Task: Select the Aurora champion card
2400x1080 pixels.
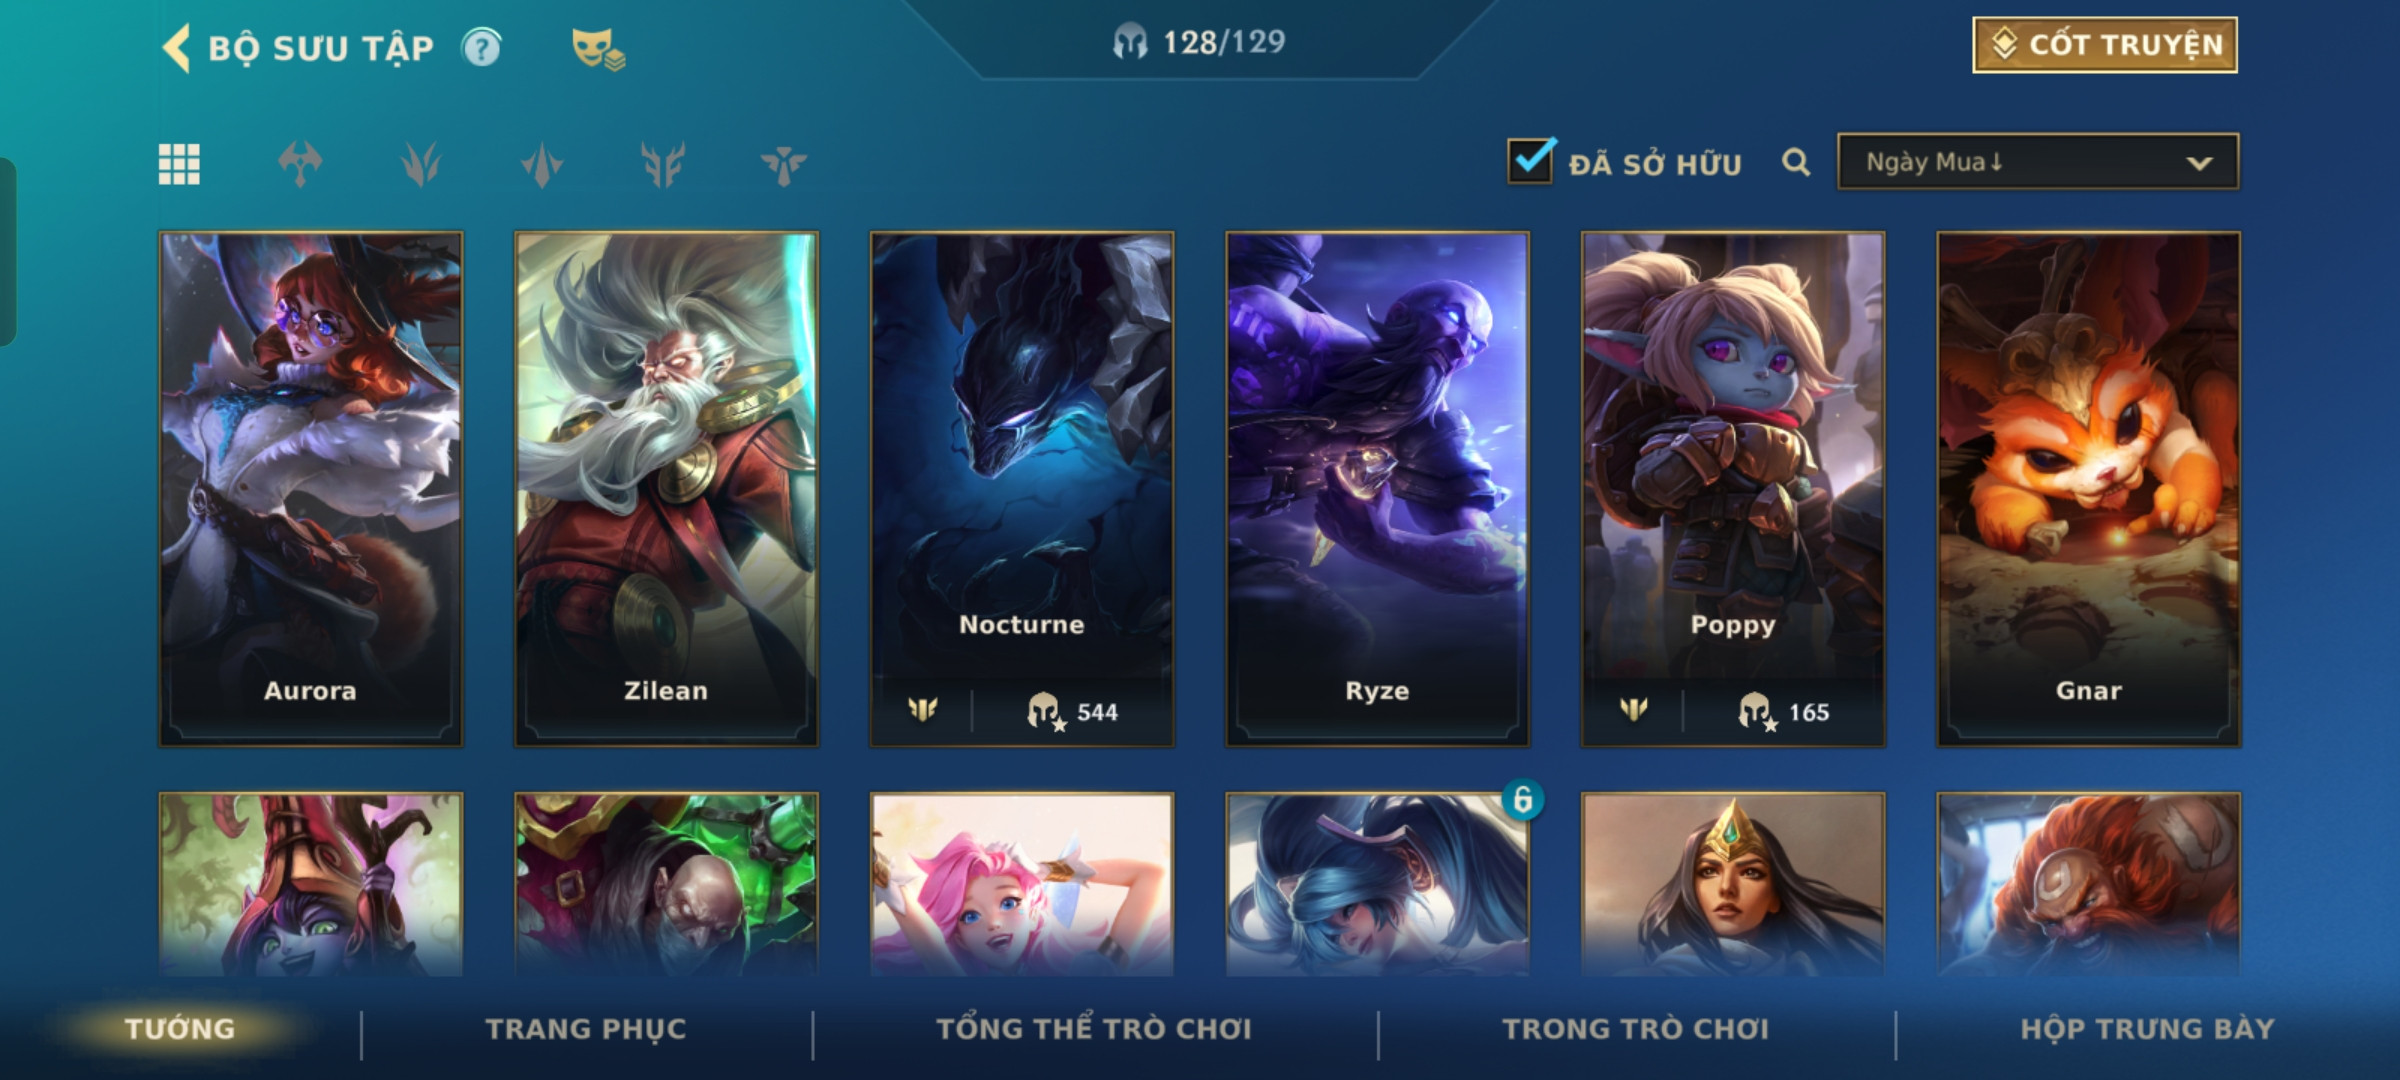Action: click(310, 489)
